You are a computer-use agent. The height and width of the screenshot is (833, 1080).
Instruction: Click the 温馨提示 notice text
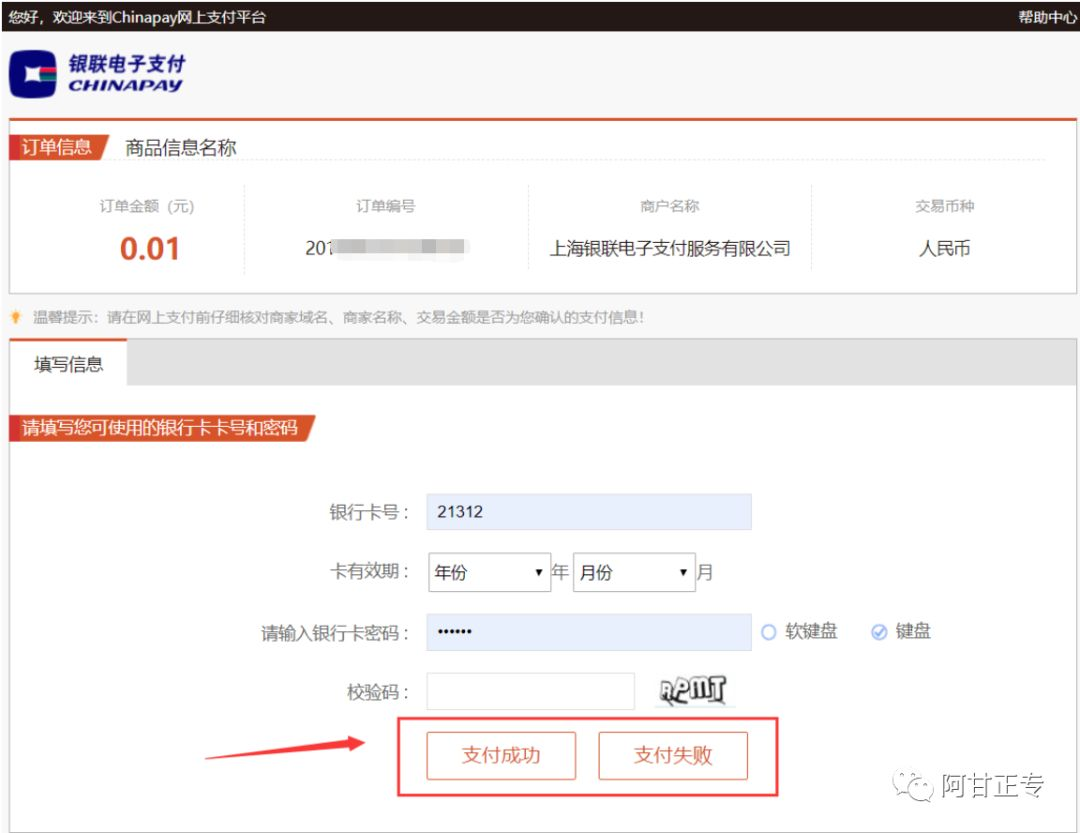(338, 317)
